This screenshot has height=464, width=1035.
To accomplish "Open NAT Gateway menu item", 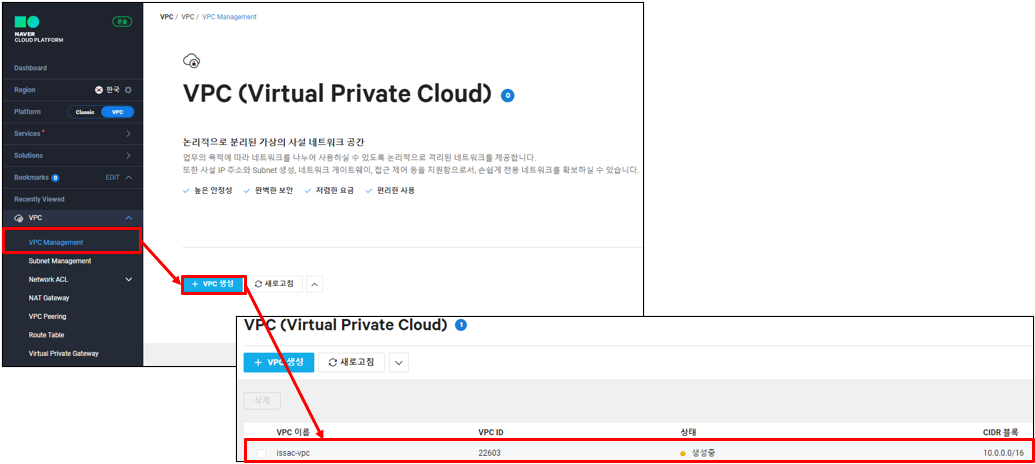I will point(49,298).
